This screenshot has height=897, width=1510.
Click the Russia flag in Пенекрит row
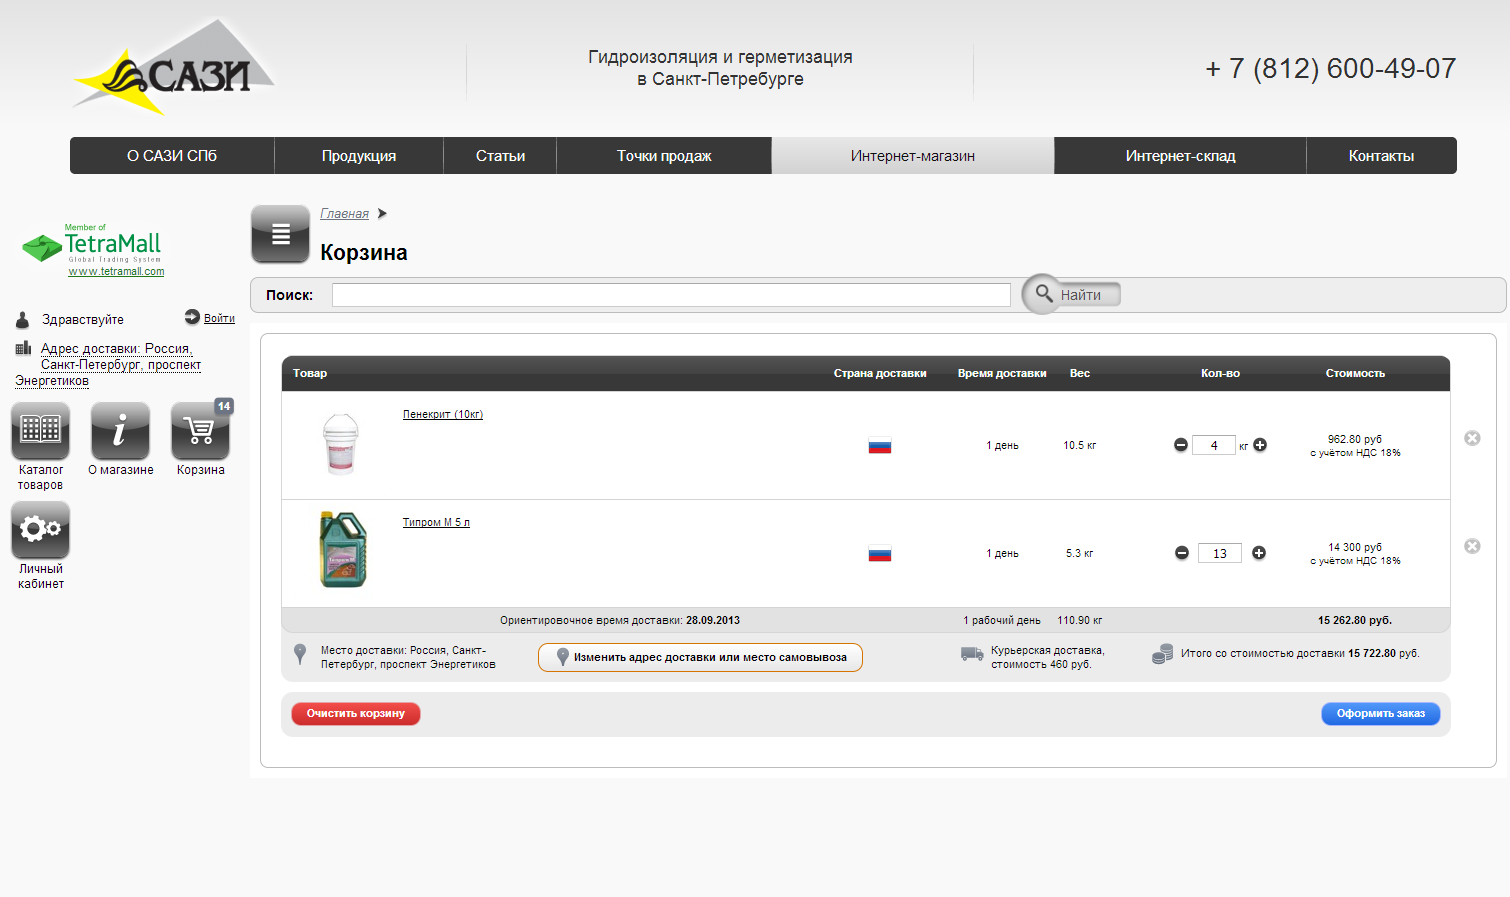tap(880, 446)
